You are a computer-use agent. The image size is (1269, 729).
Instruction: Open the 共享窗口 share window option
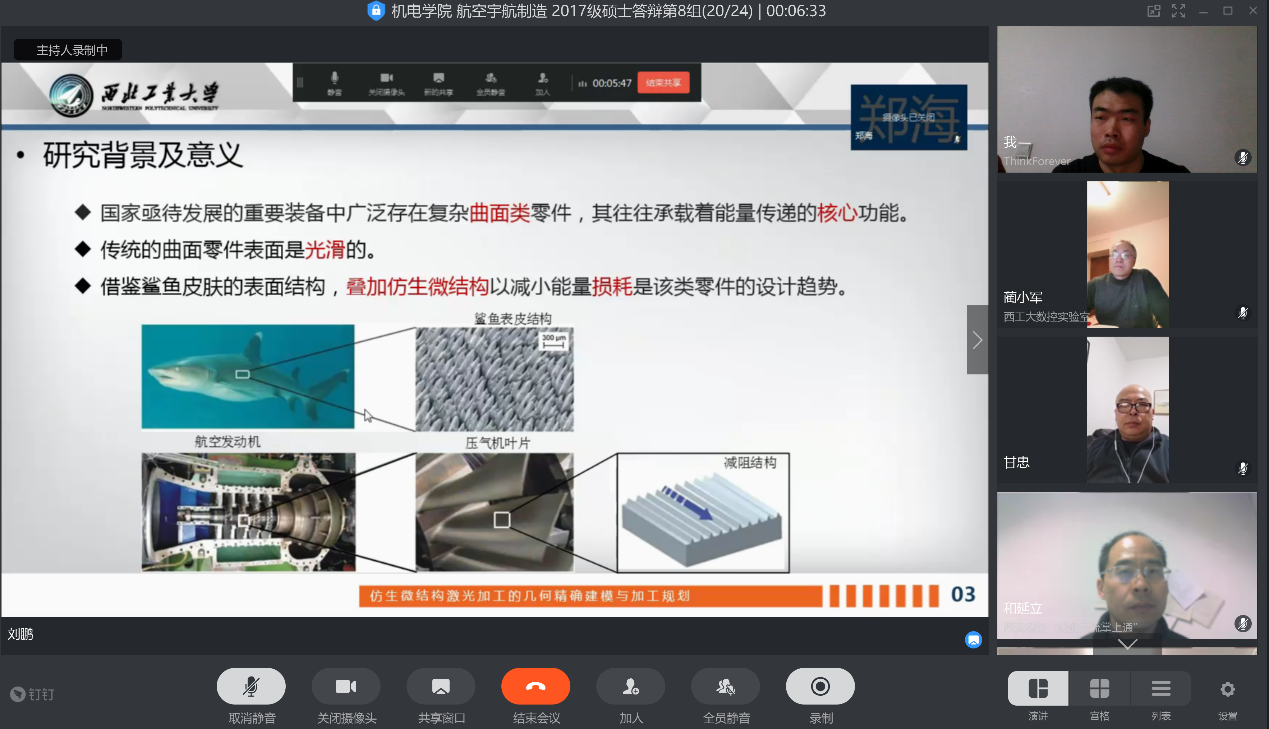[x=440, y=687]
